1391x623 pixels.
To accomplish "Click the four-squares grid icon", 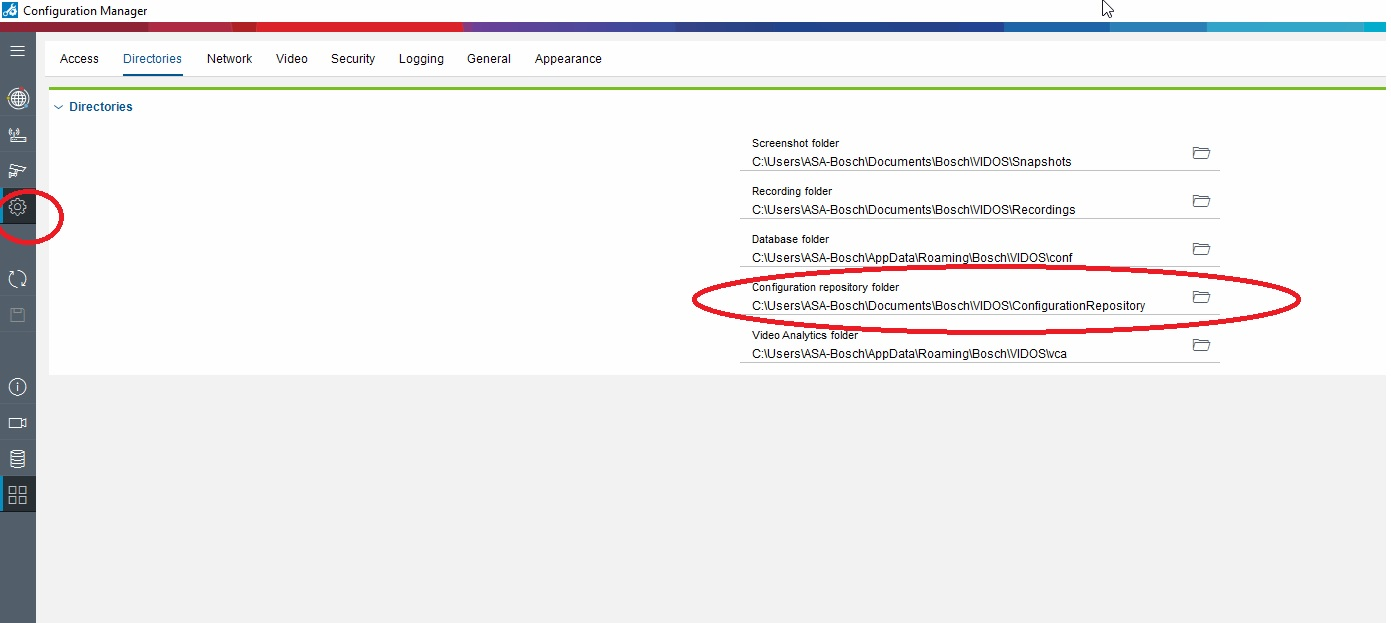I will pyautogui.click(x=17, y=494).
